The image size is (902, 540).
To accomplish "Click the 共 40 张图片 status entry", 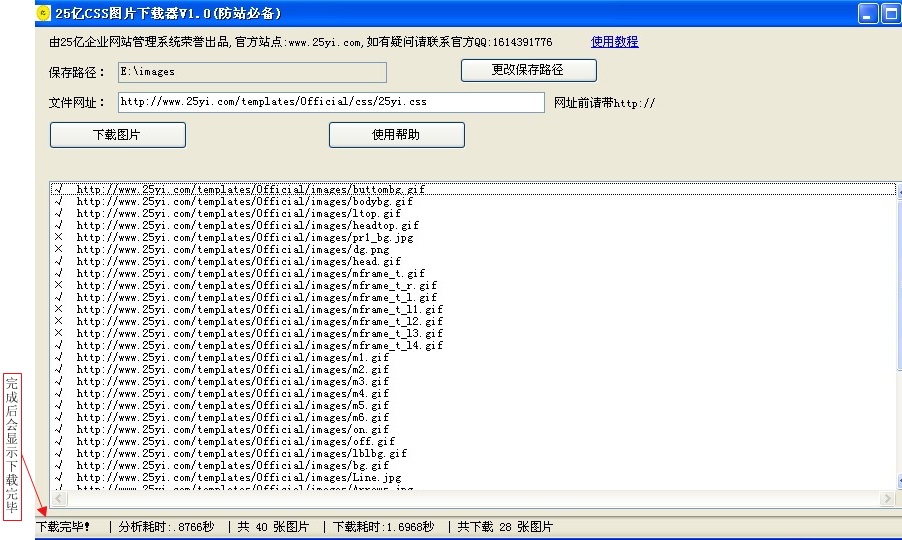I will click(x=273, y=527).
